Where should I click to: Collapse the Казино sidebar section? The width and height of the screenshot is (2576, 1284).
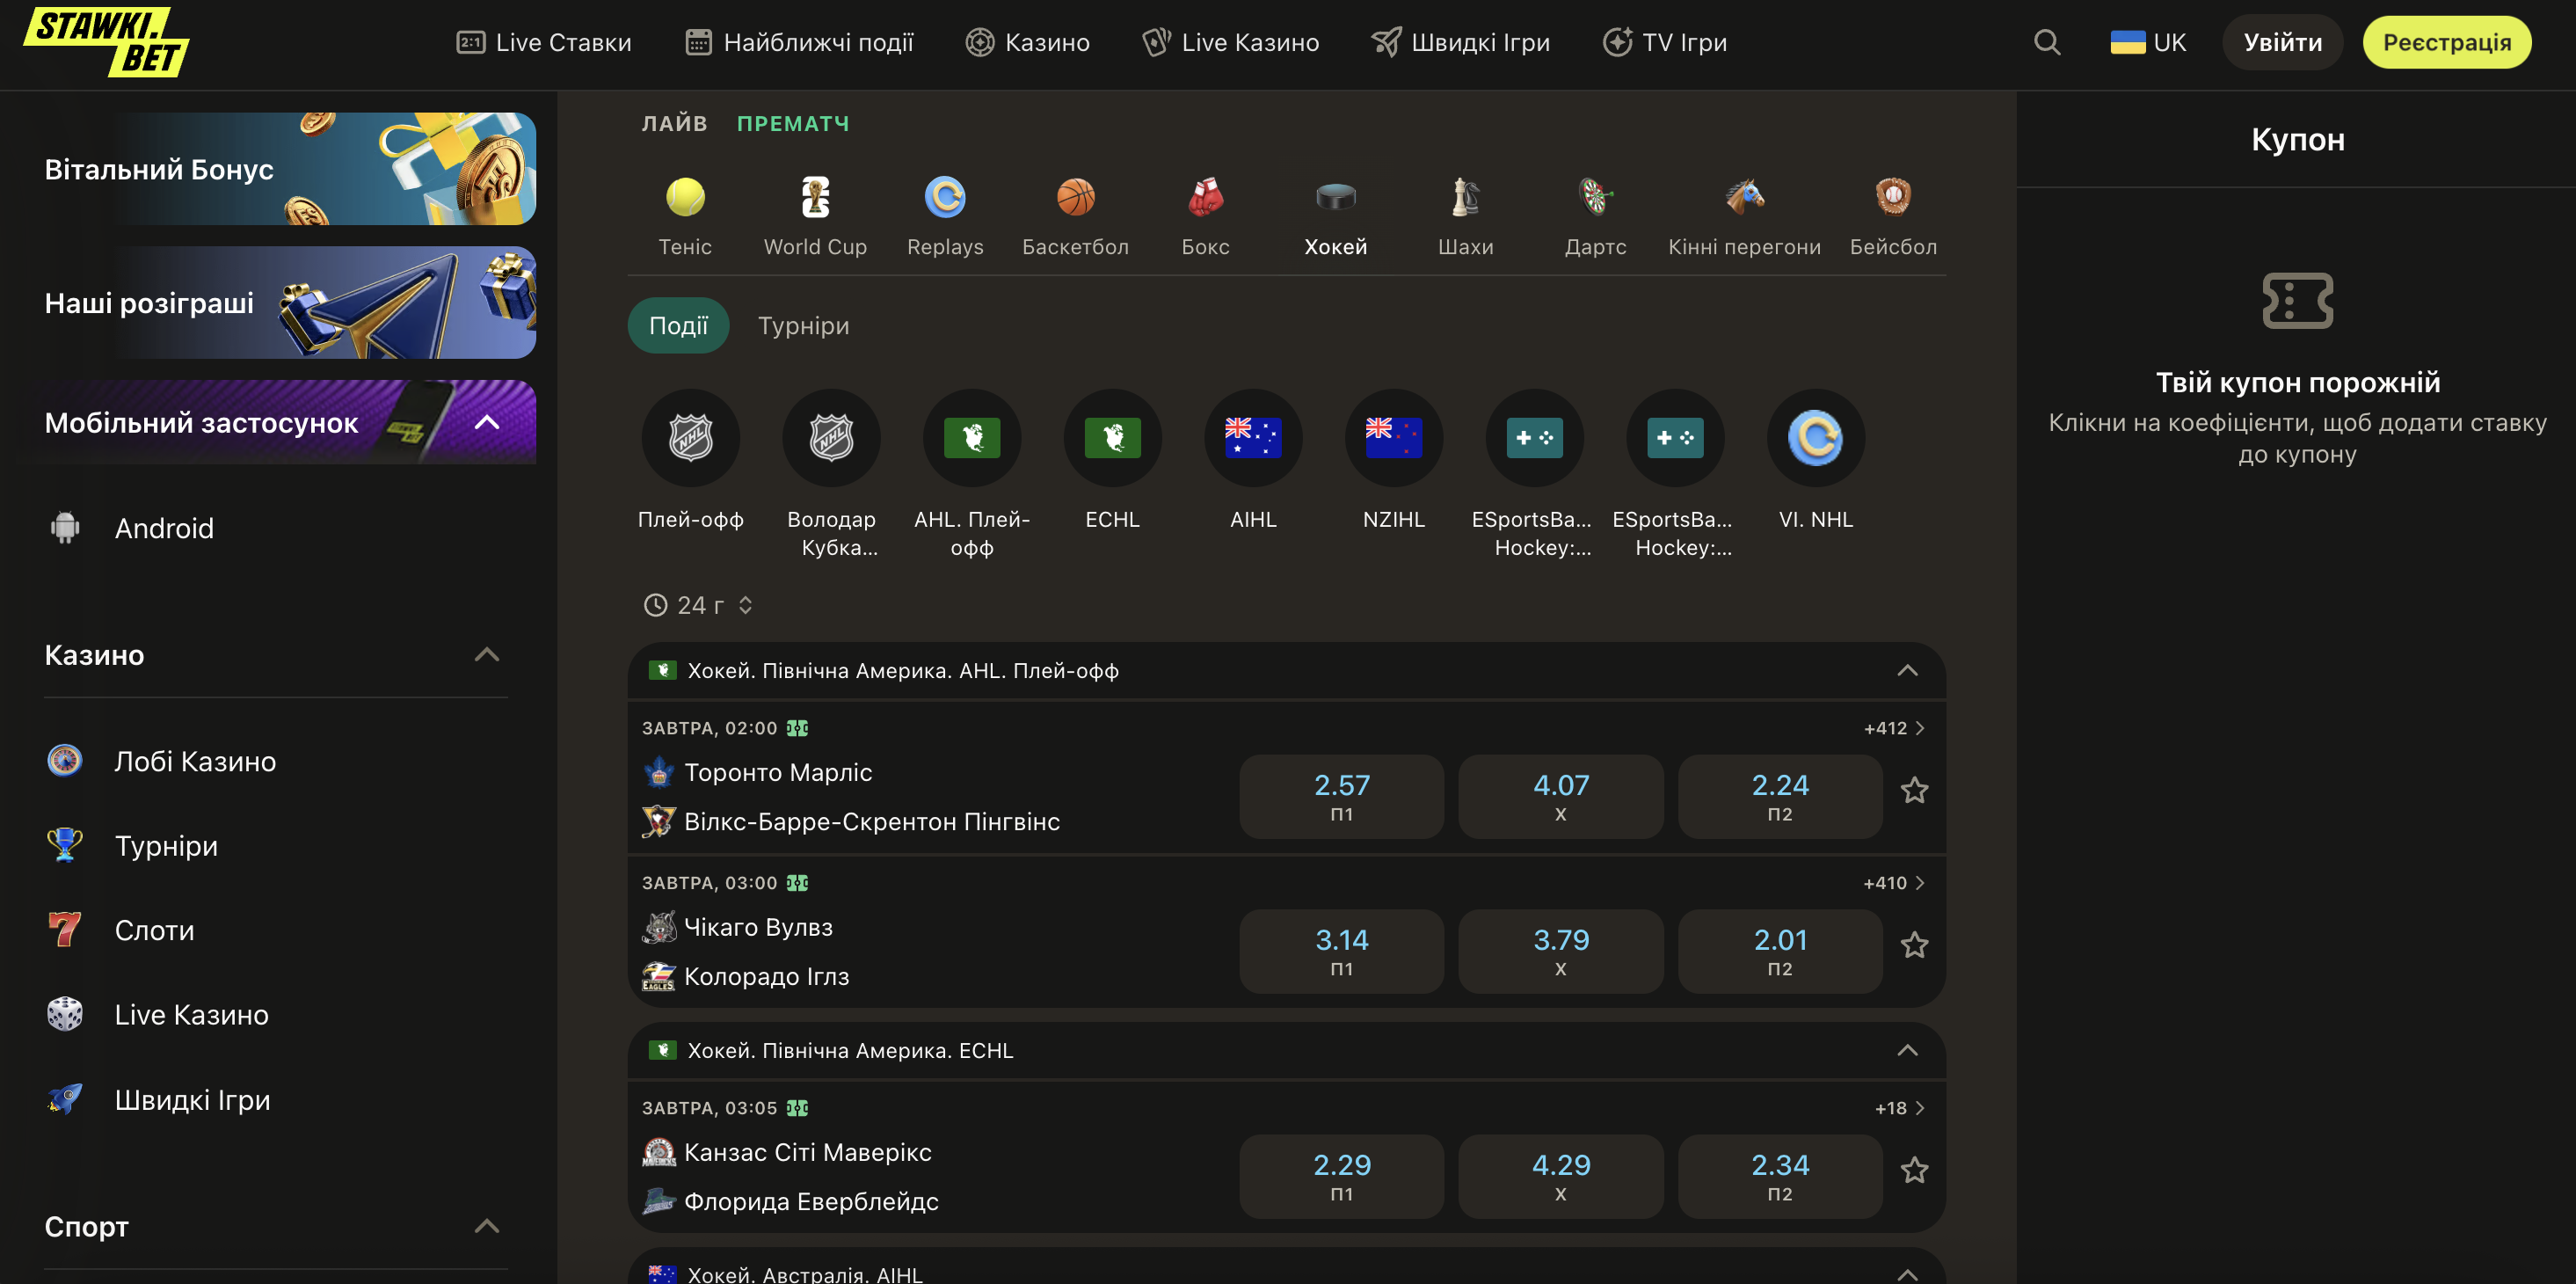tap(486, 655)
